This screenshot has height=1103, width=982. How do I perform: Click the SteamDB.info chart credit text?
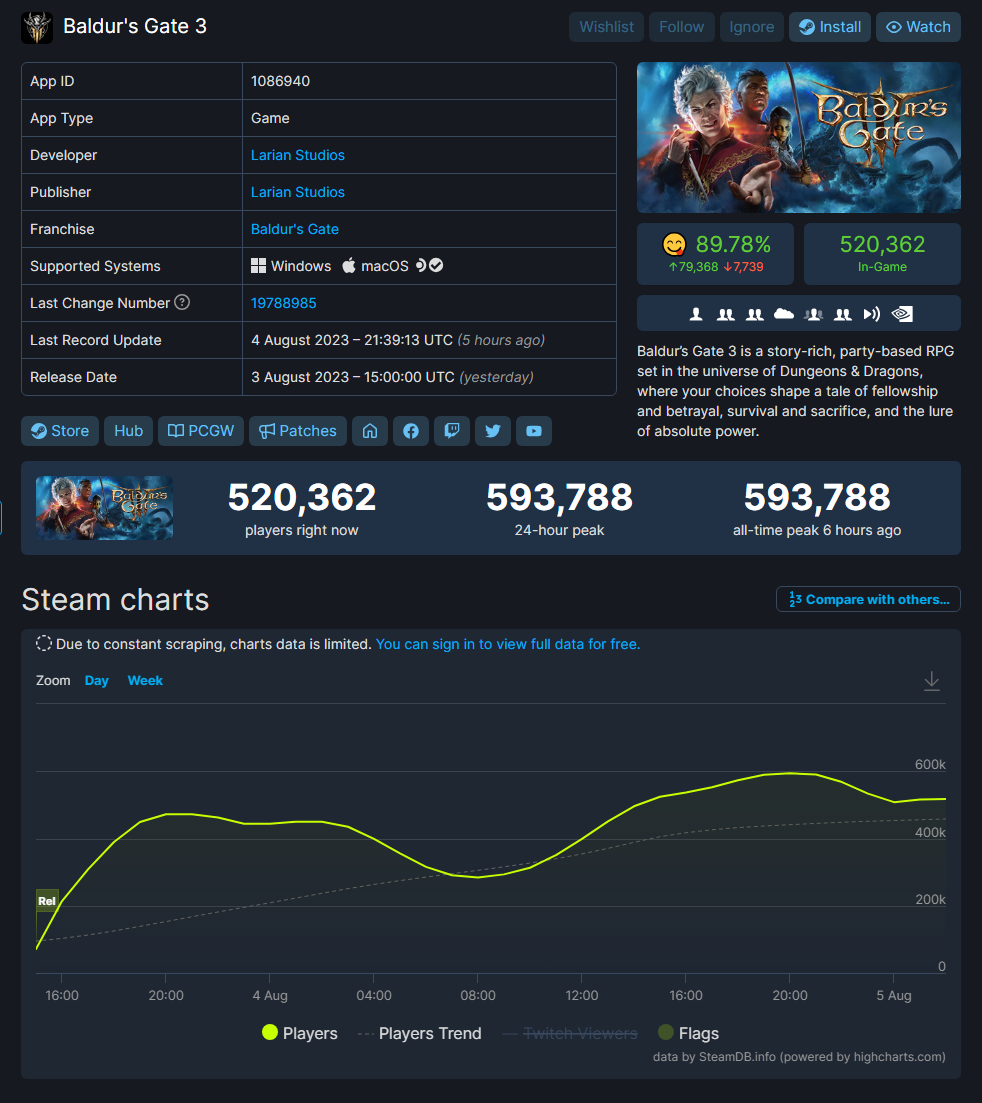coord(799,1057)
